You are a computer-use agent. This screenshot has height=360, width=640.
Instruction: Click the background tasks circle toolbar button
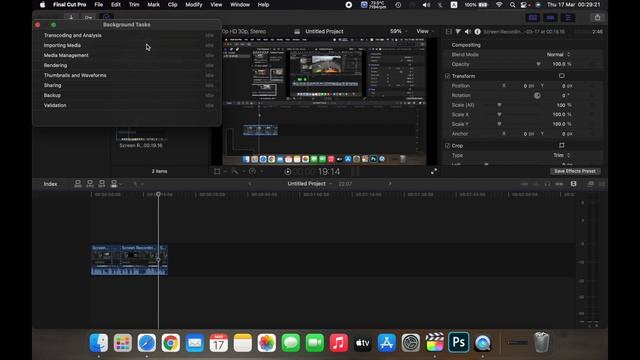click(107, 17)
